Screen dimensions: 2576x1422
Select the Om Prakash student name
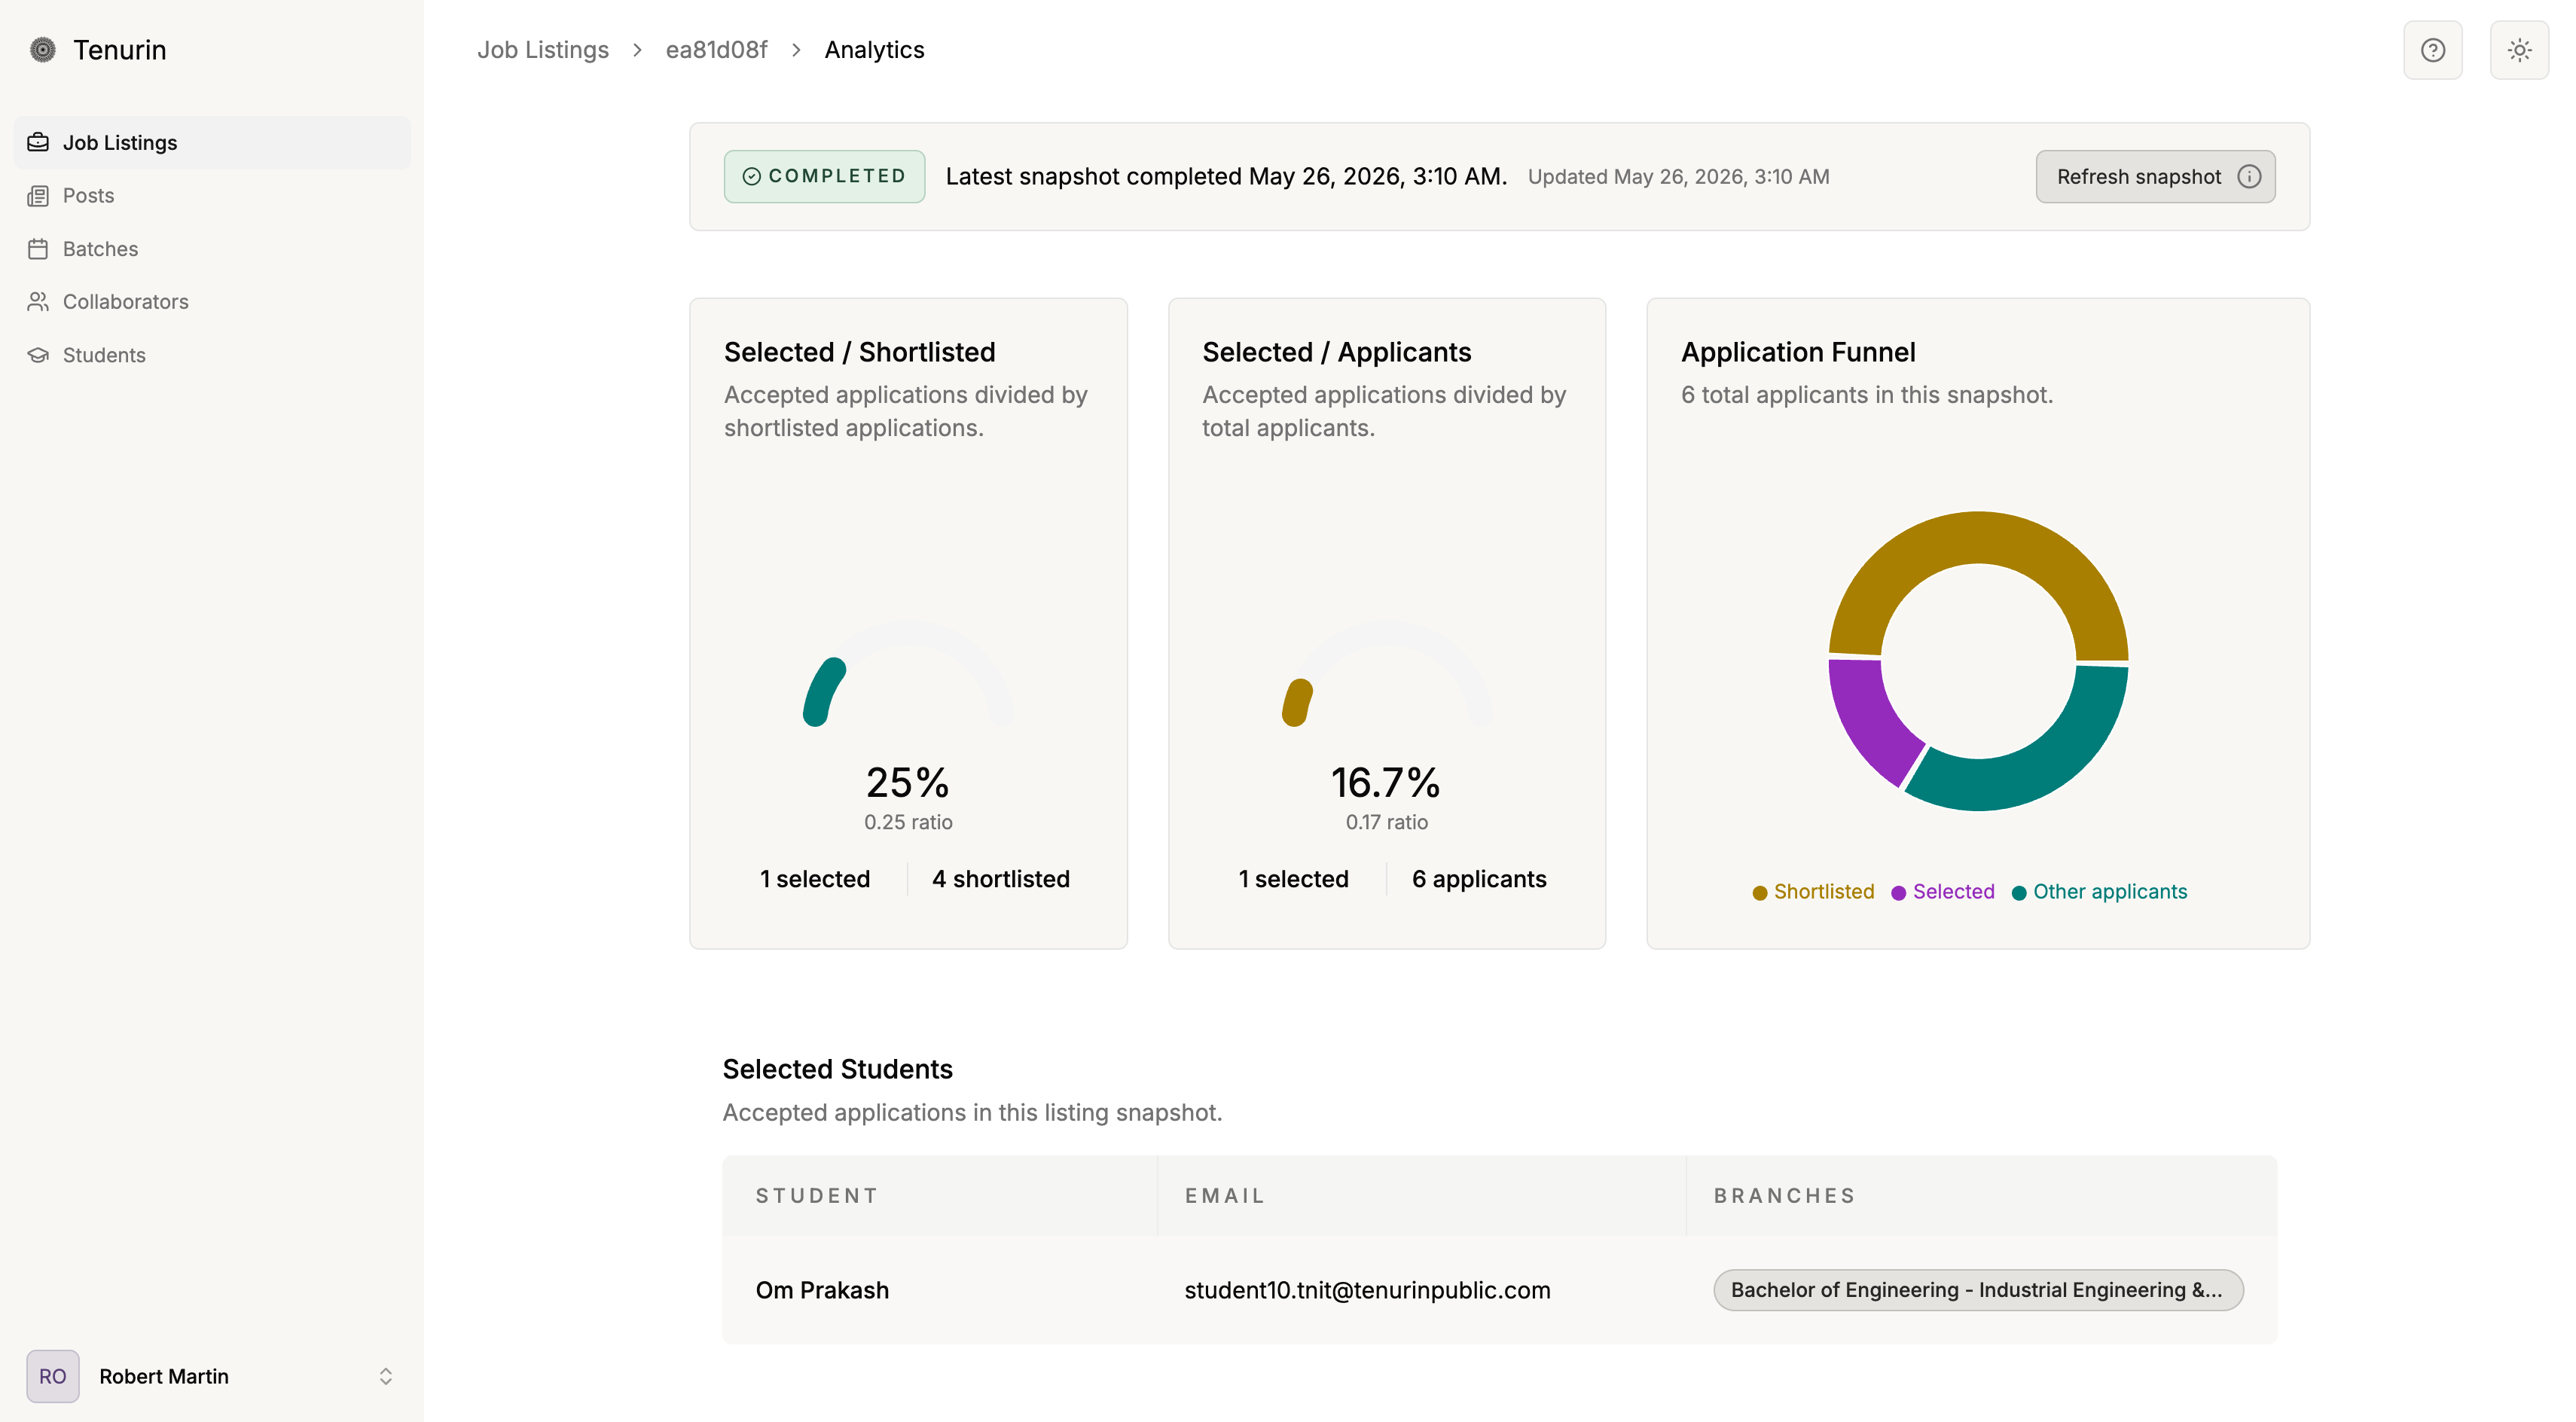(x=822, y=1290)
